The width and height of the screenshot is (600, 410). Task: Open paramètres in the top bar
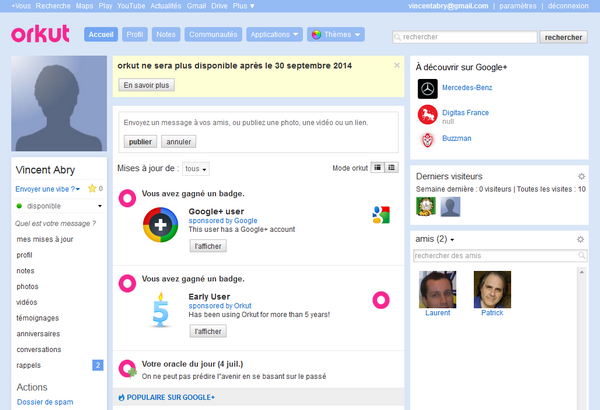pyautogui.click(x=518, y=6)
